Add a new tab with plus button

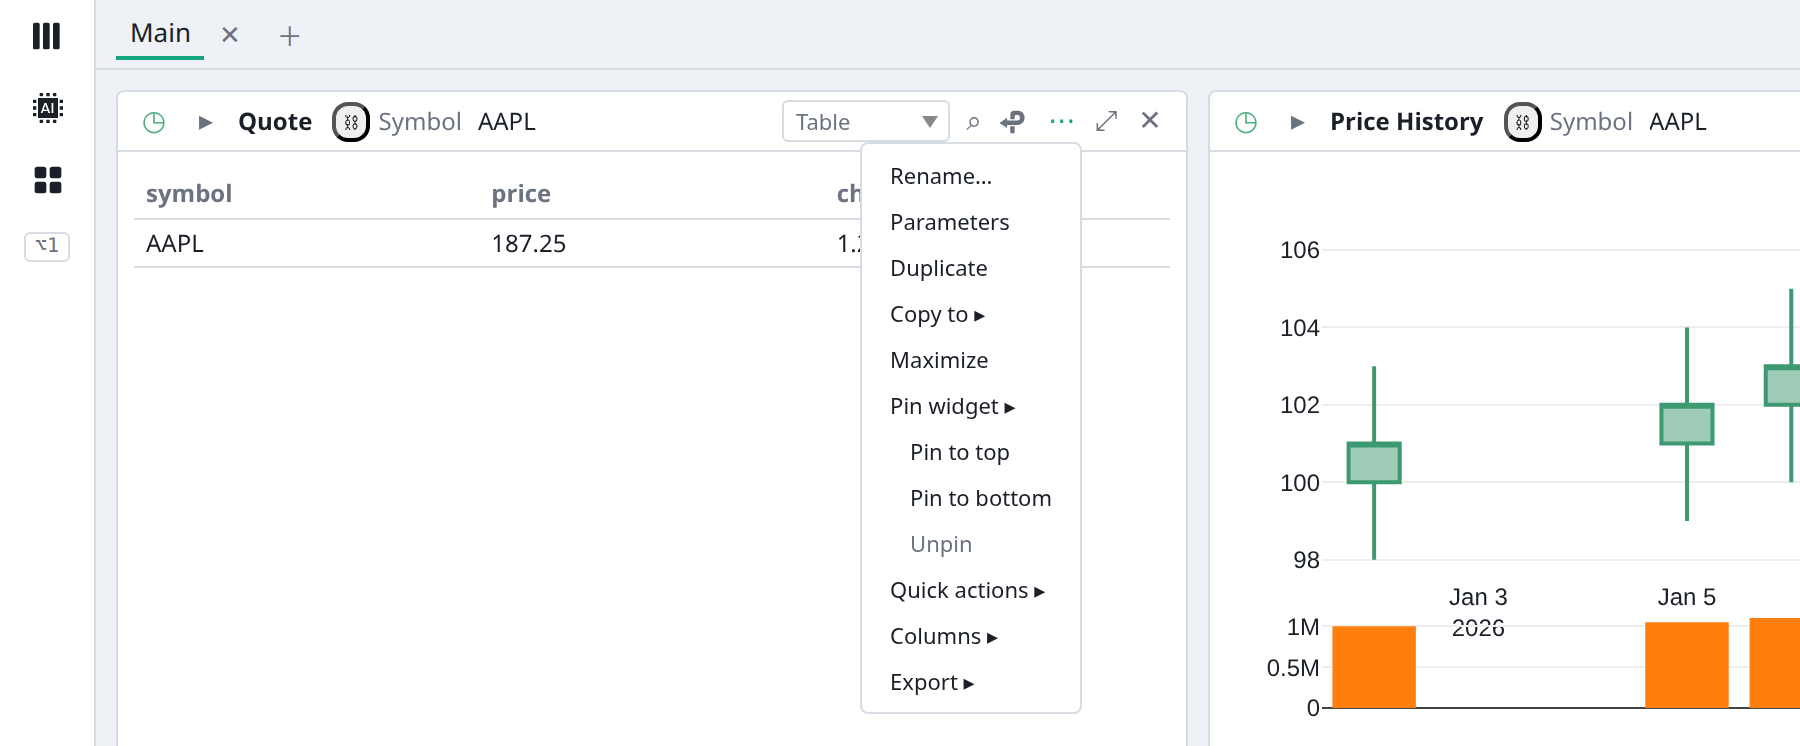click(289, 36)
